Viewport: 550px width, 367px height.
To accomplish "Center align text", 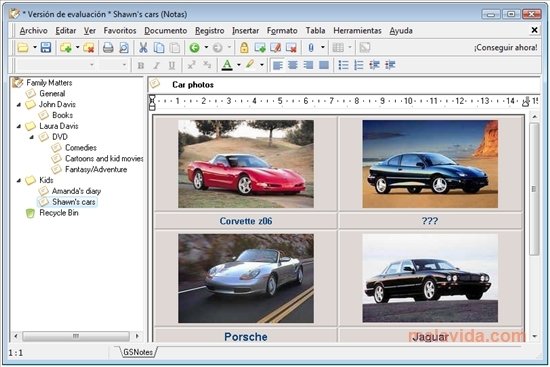I will tap(293, 65).
